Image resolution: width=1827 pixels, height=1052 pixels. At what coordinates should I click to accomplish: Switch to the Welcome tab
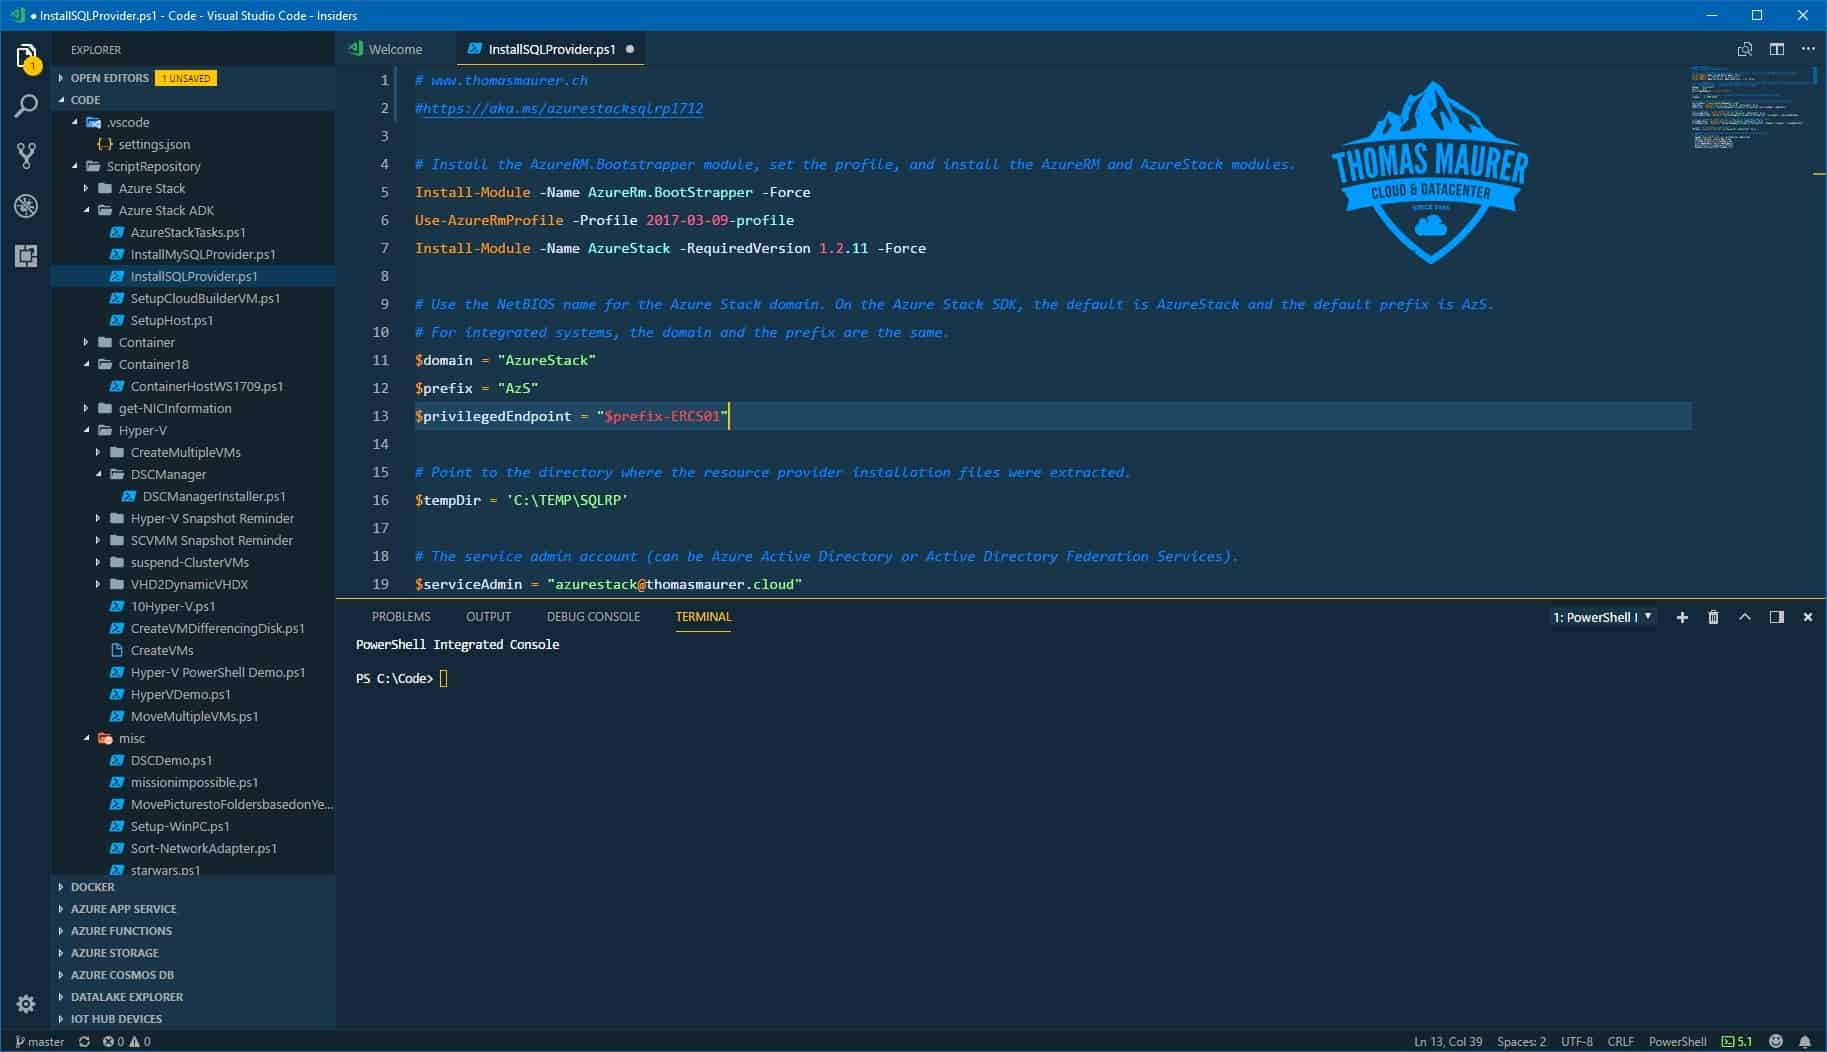tap(397, 48)
